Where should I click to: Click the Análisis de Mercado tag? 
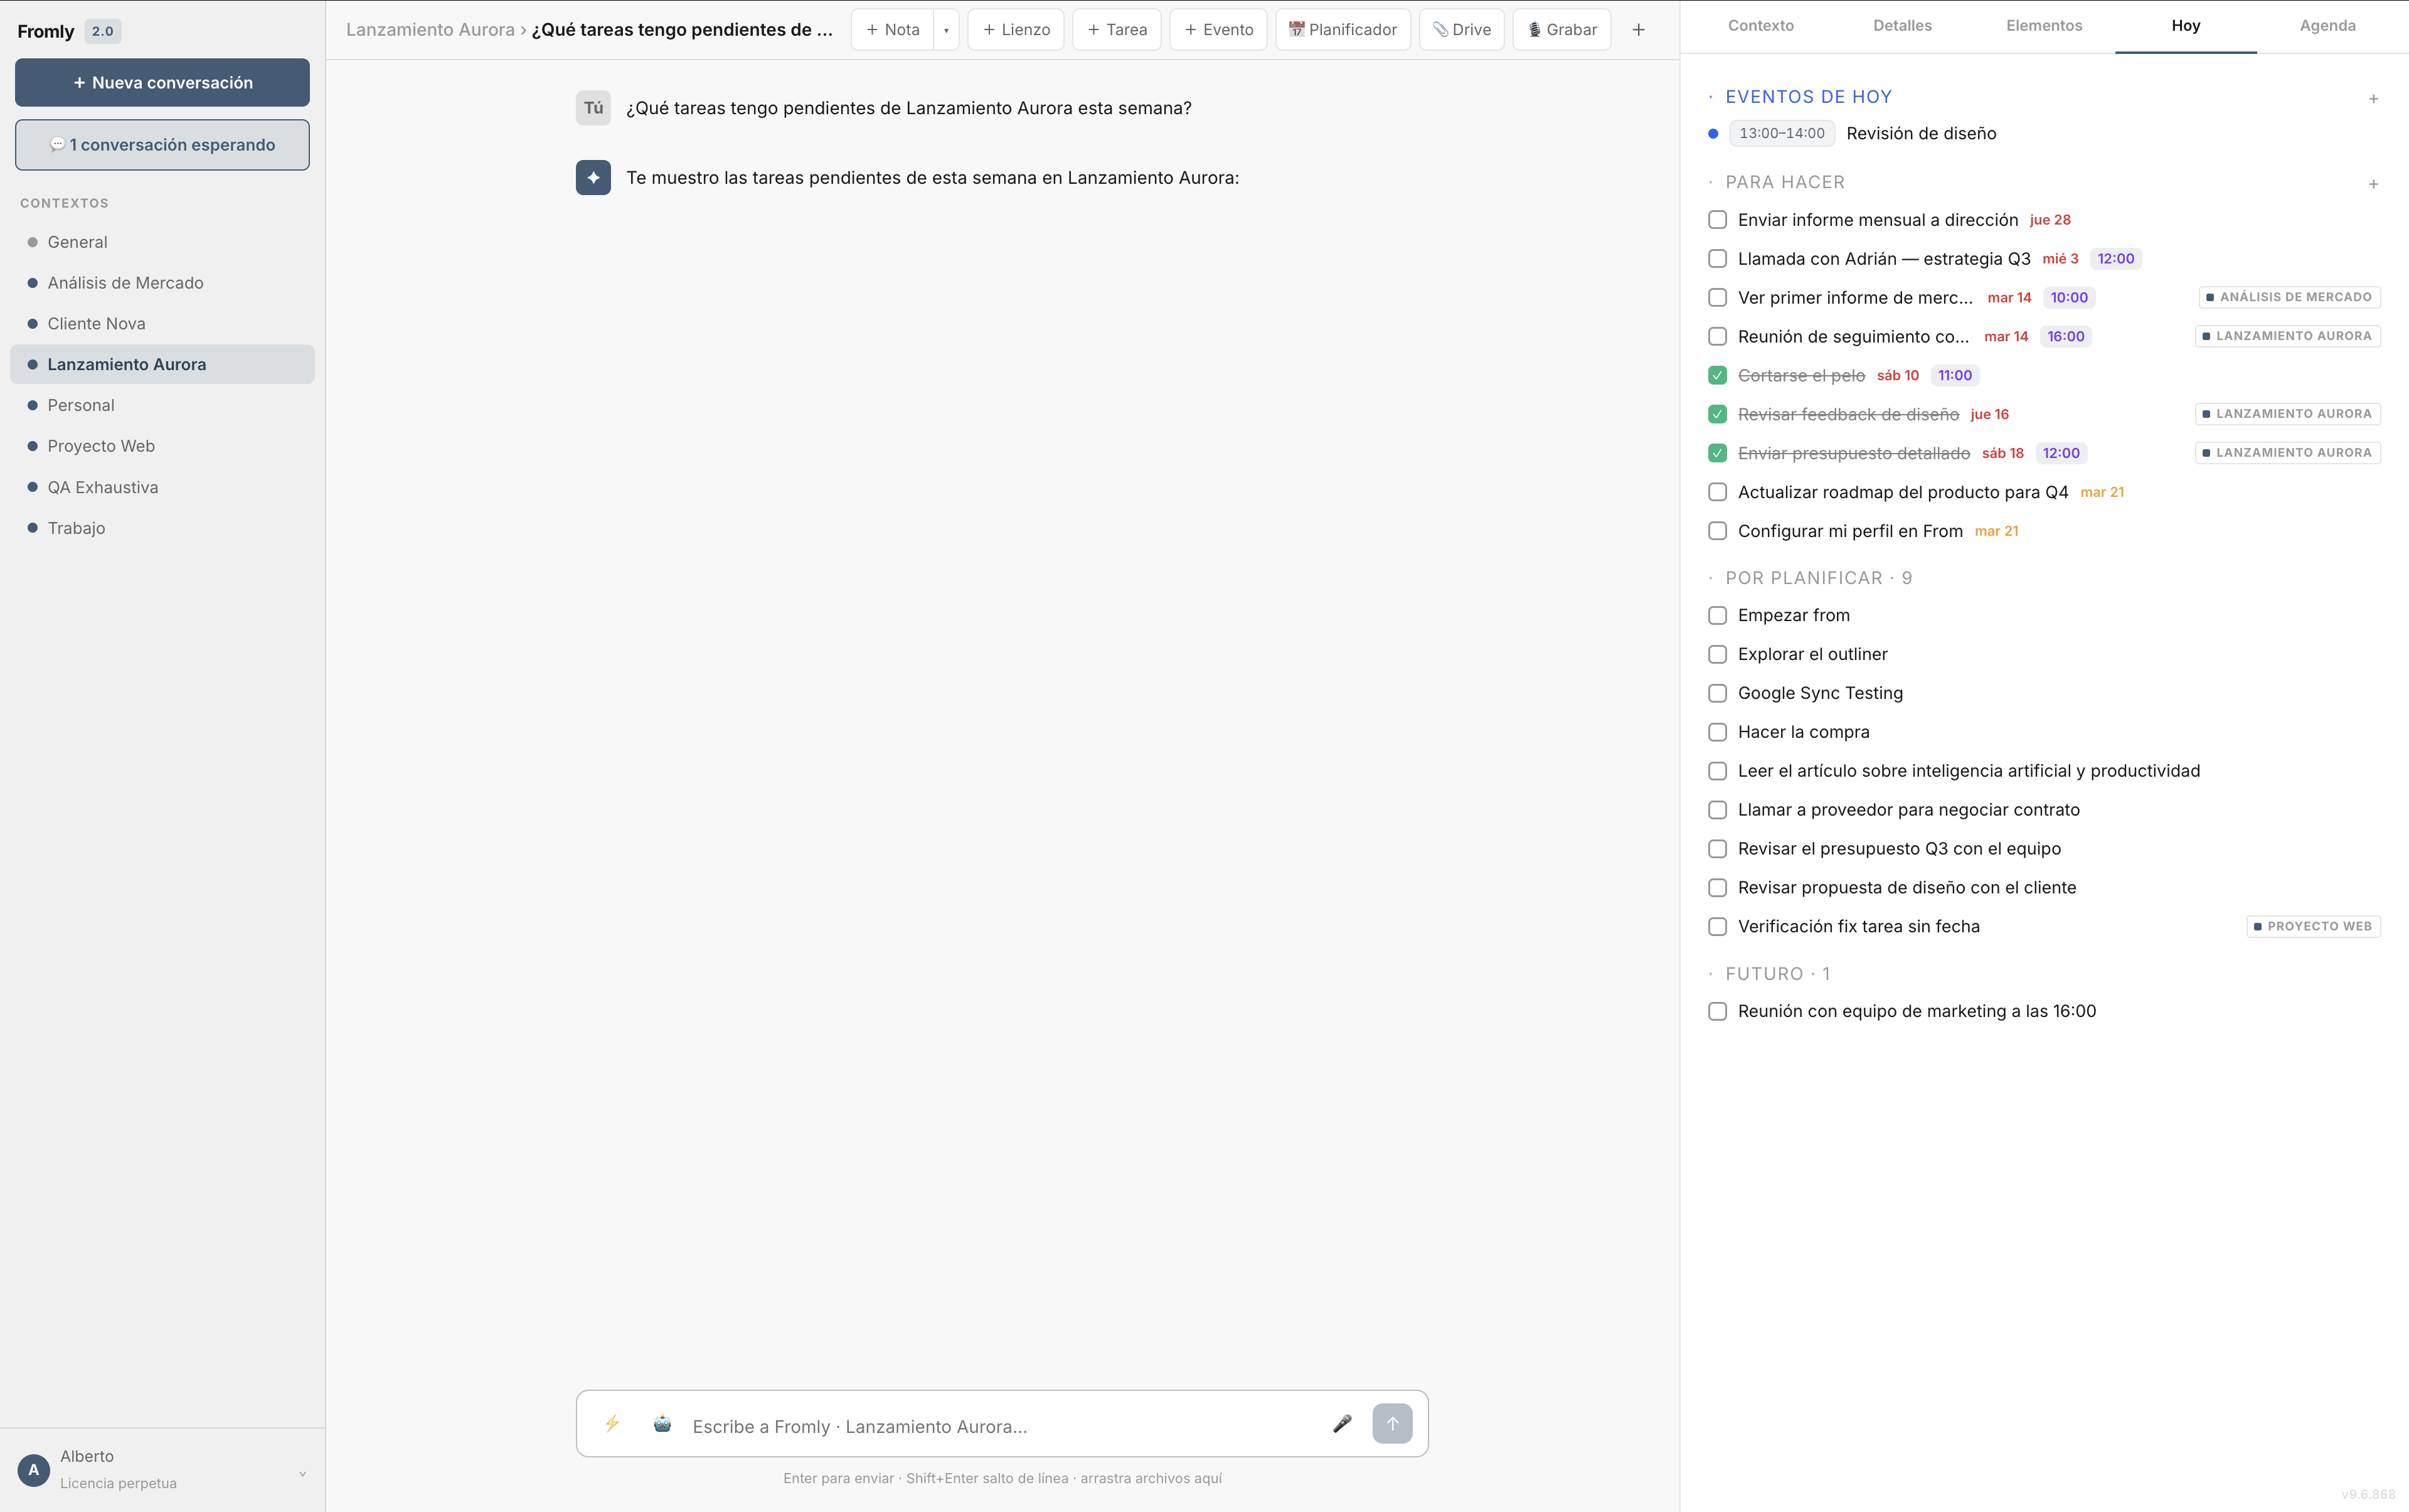[2289, 297]
